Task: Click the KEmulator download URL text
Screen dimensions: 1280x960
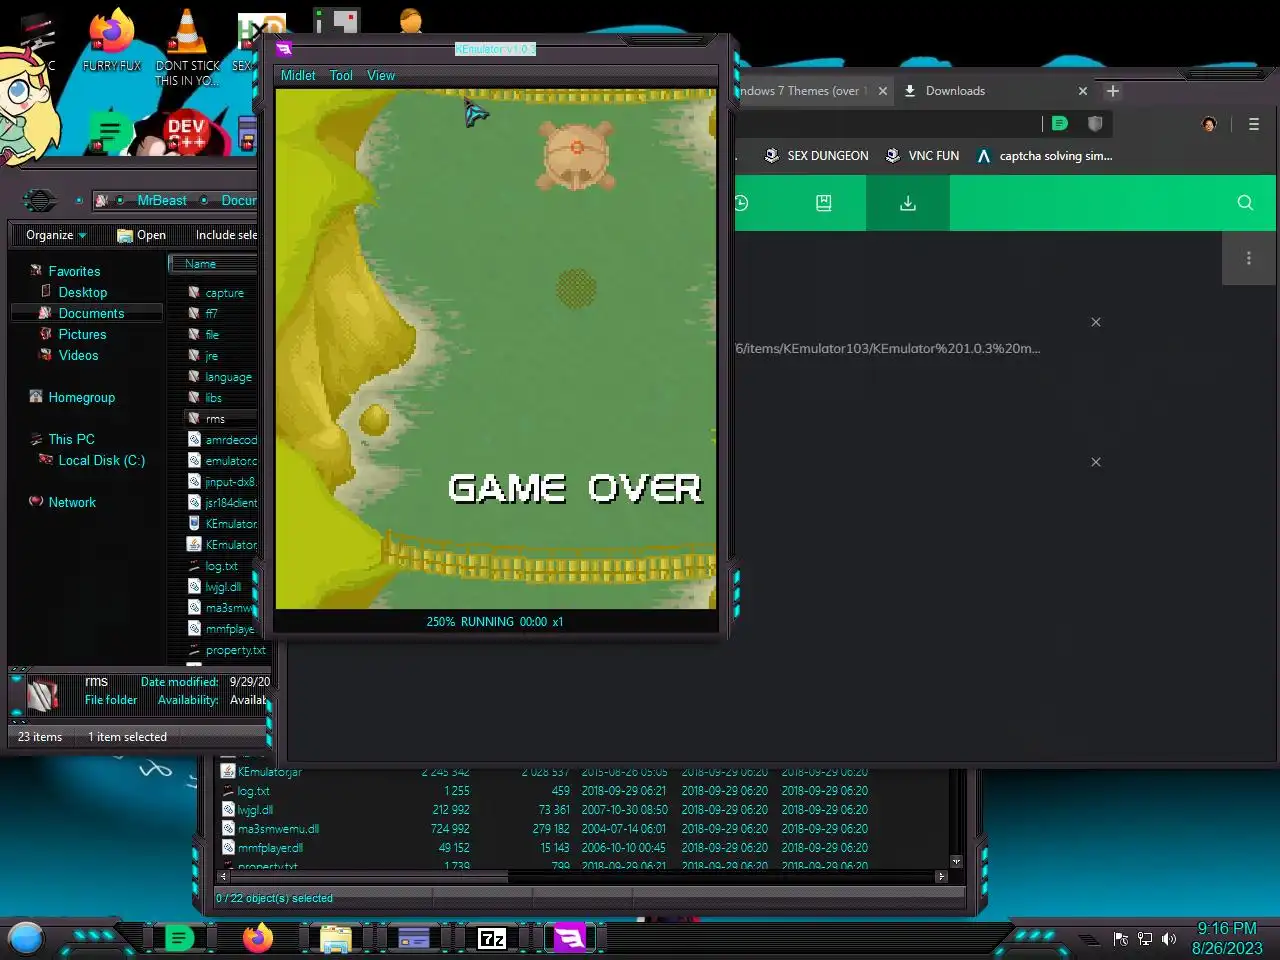Action: 888,349
